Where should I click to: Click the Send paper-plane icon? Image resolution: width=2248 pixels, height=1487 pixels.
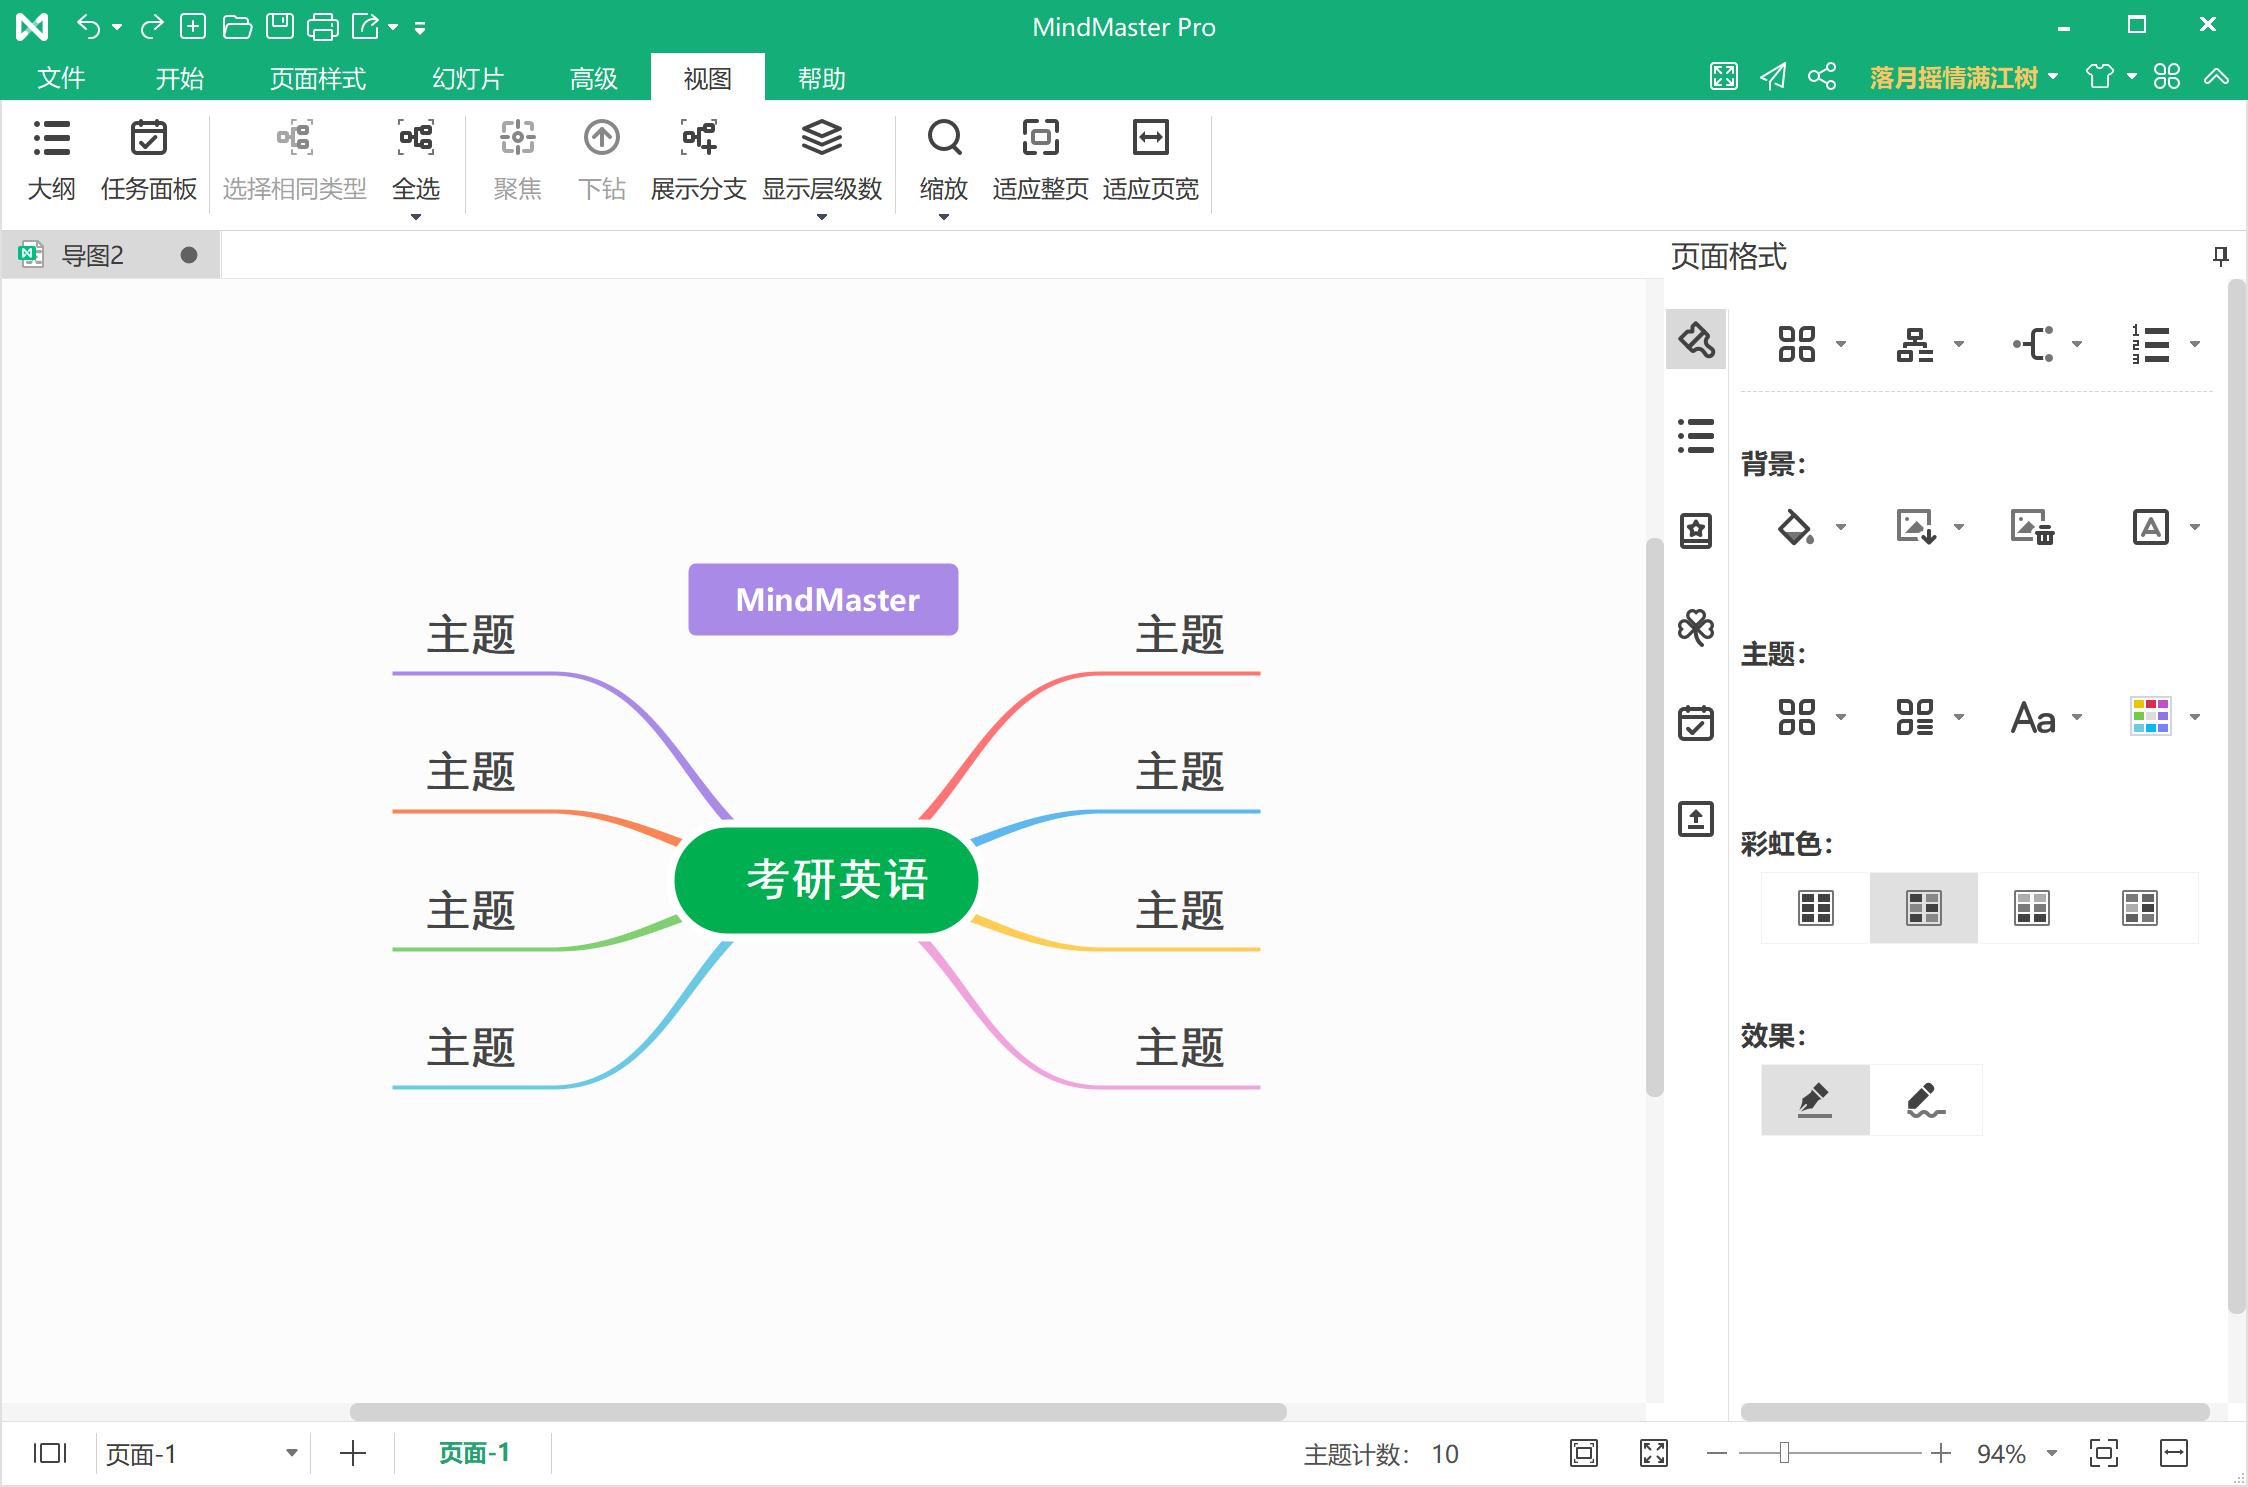pyautogui.click(x=1773, y=77)
